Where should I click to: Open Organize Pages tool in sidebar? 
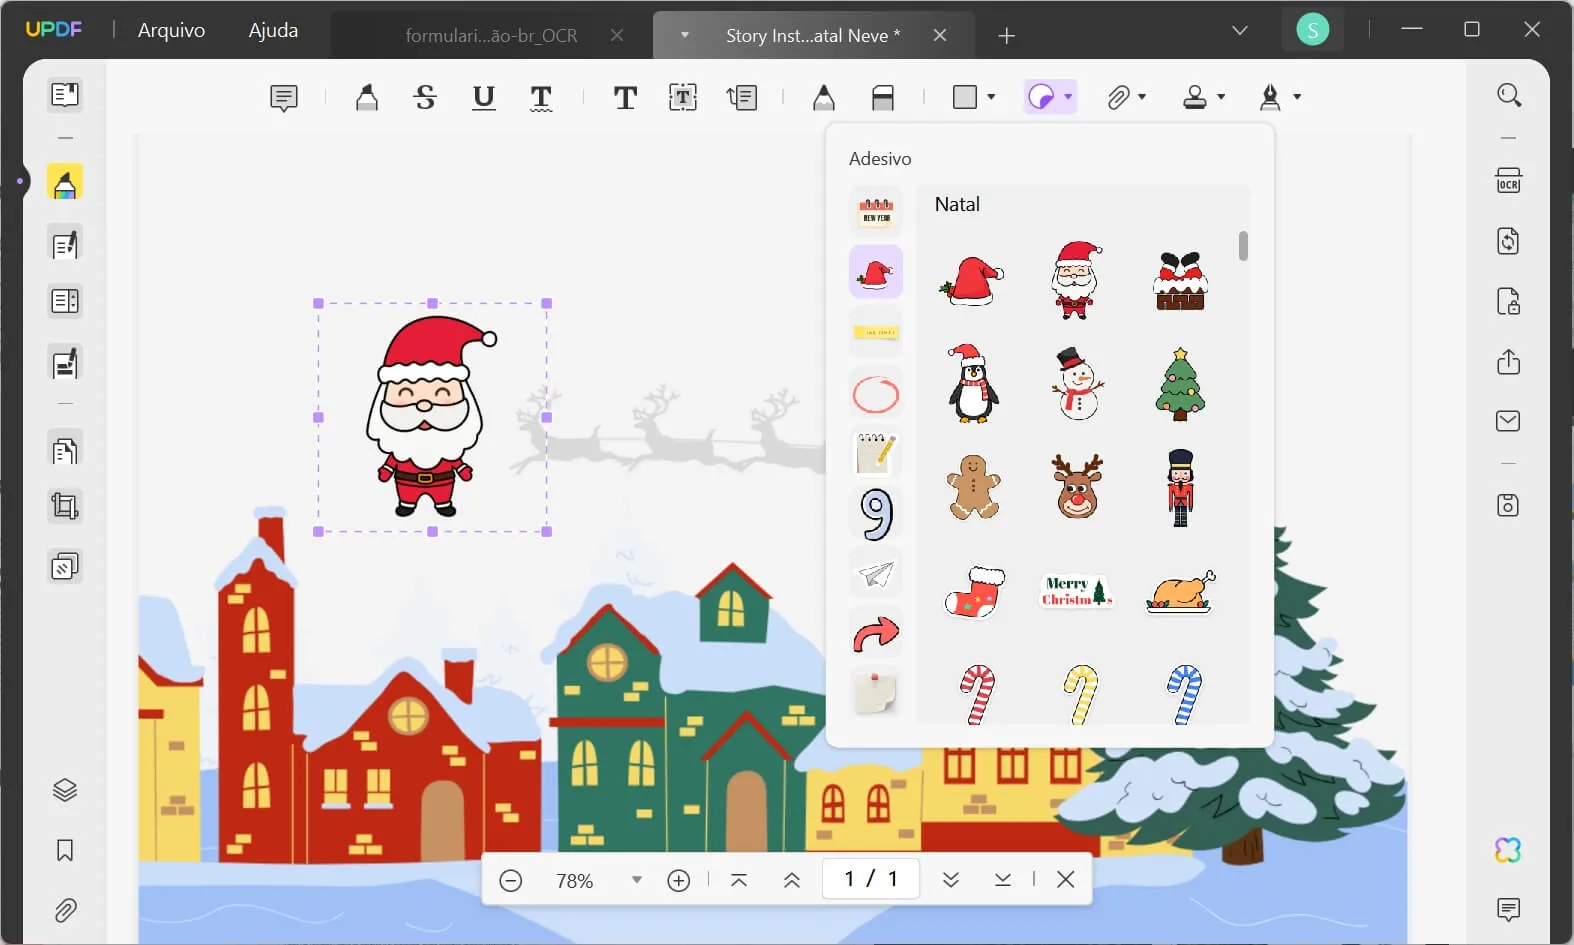[x=65, y=451]
